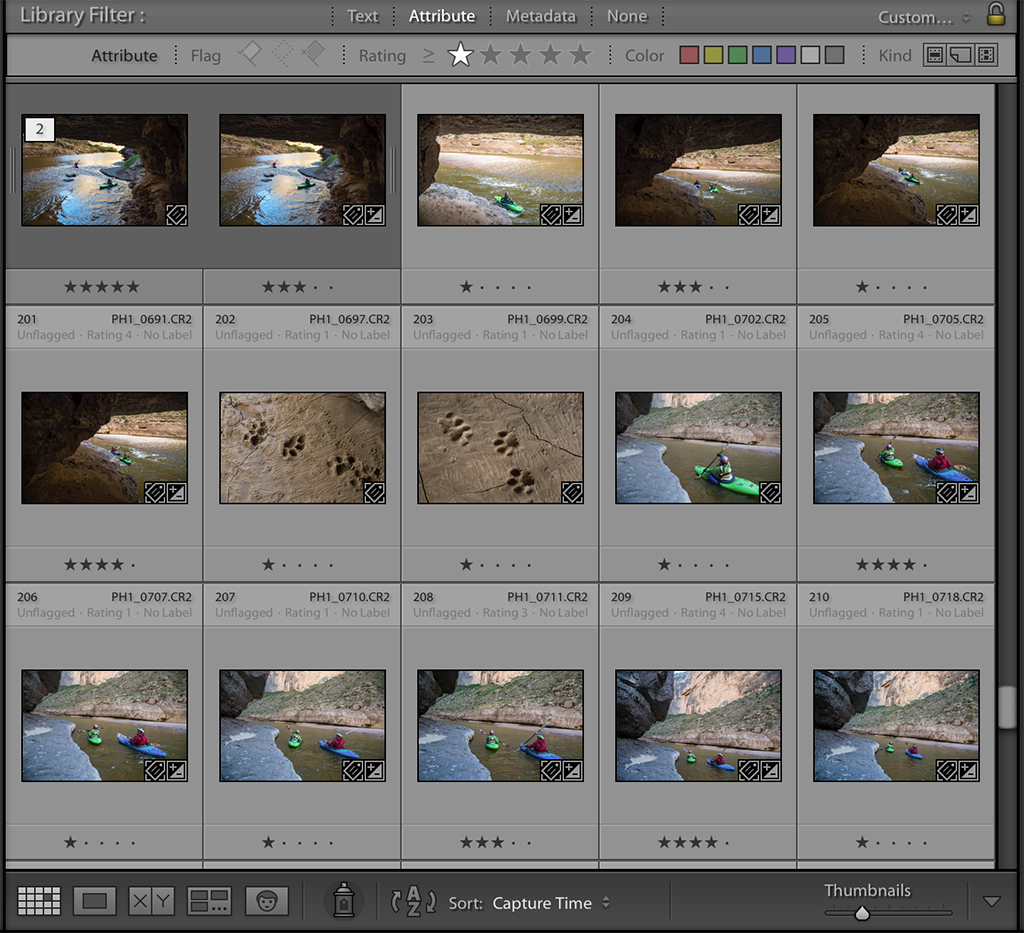Open the Custom filter preset dropdown
Viewport: 1024px width, 933px height.
923,17
